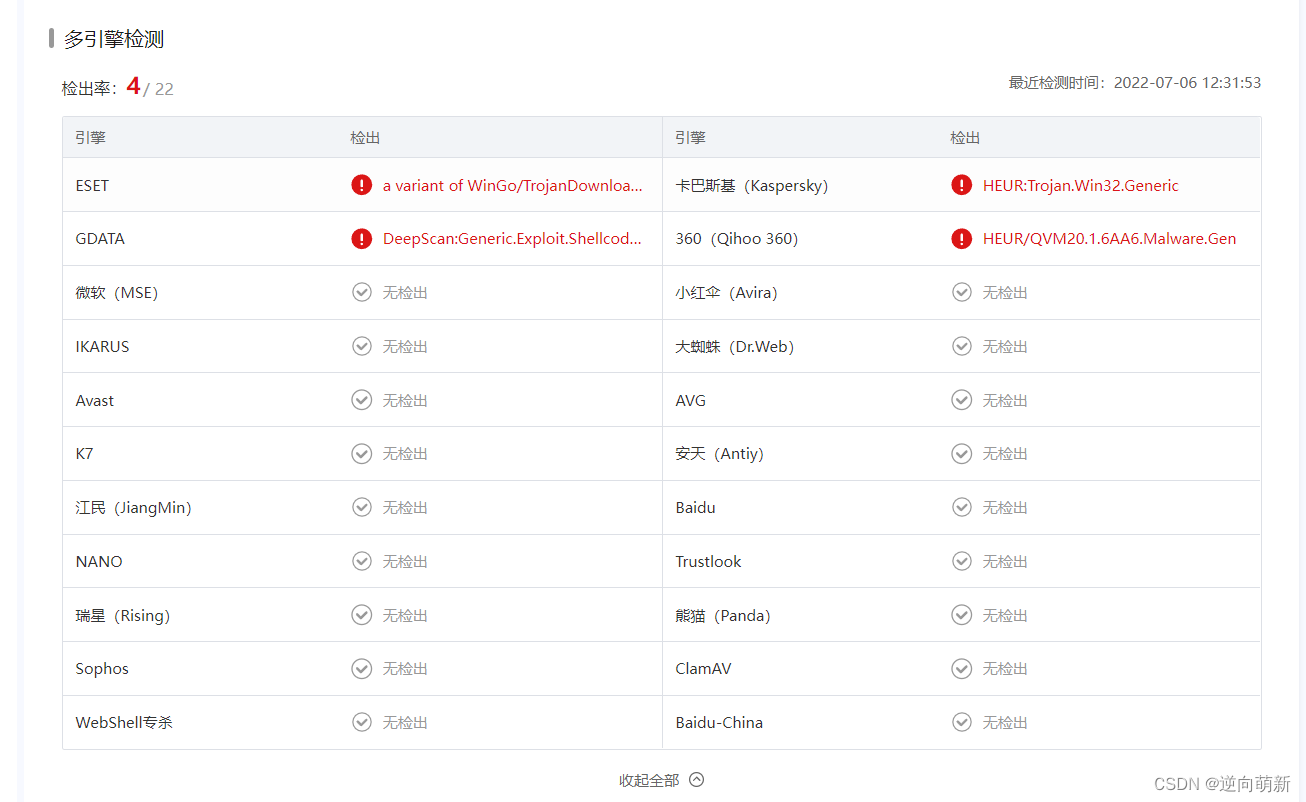This screenshot has width=1306, height=802.
Task: Select the 360 (Qihoo 360) engine name
Action: point(737,239)
